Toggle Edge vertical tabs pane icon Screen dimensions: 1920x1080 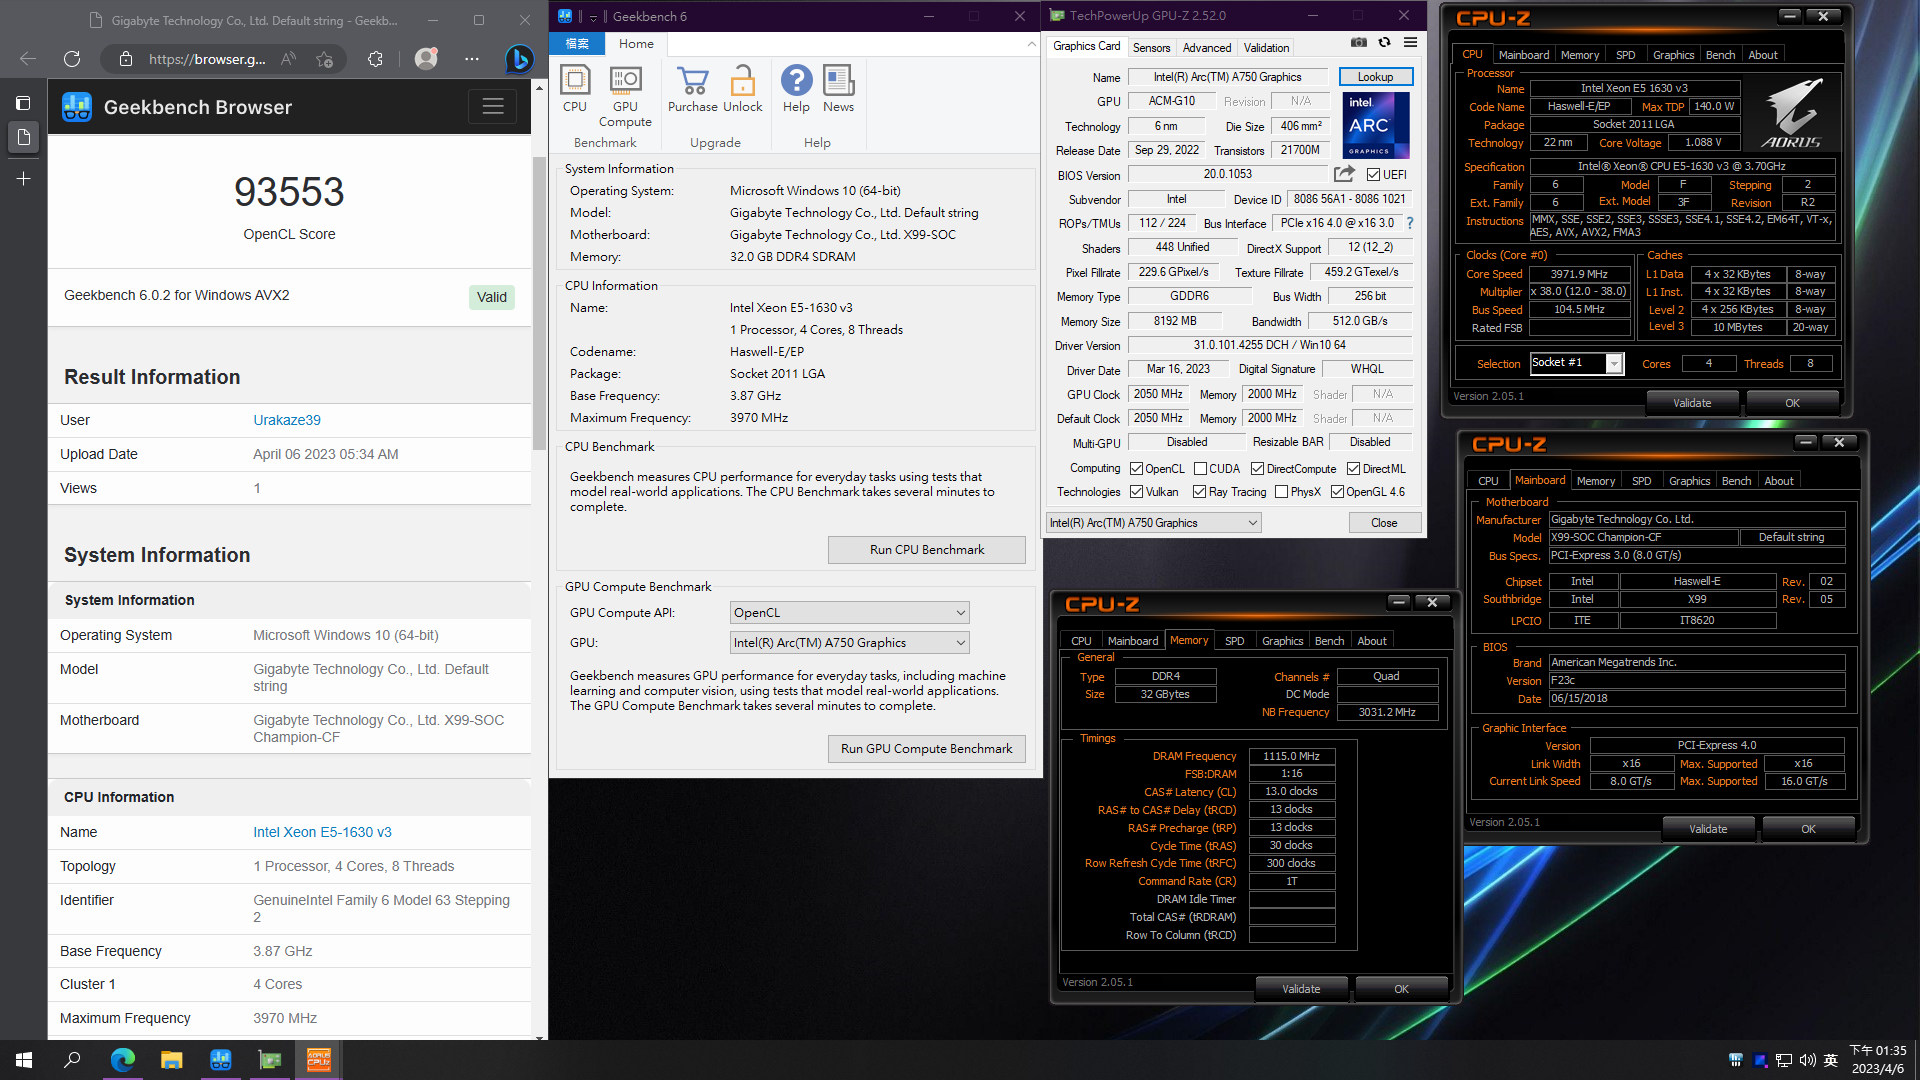point(23,137)
